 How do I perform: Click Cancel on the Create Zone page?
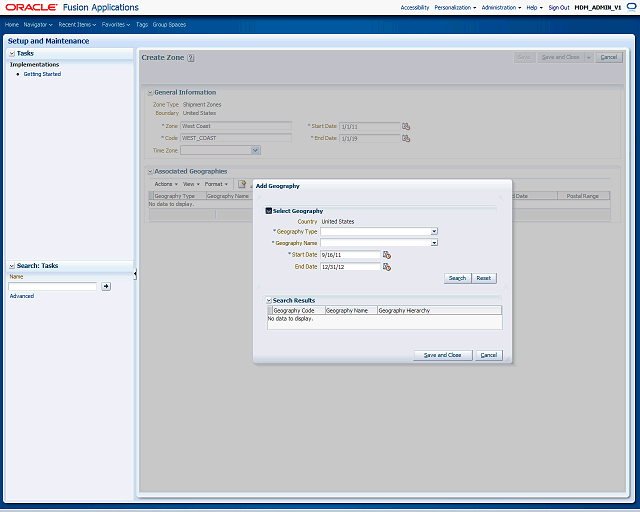point(609,58)
